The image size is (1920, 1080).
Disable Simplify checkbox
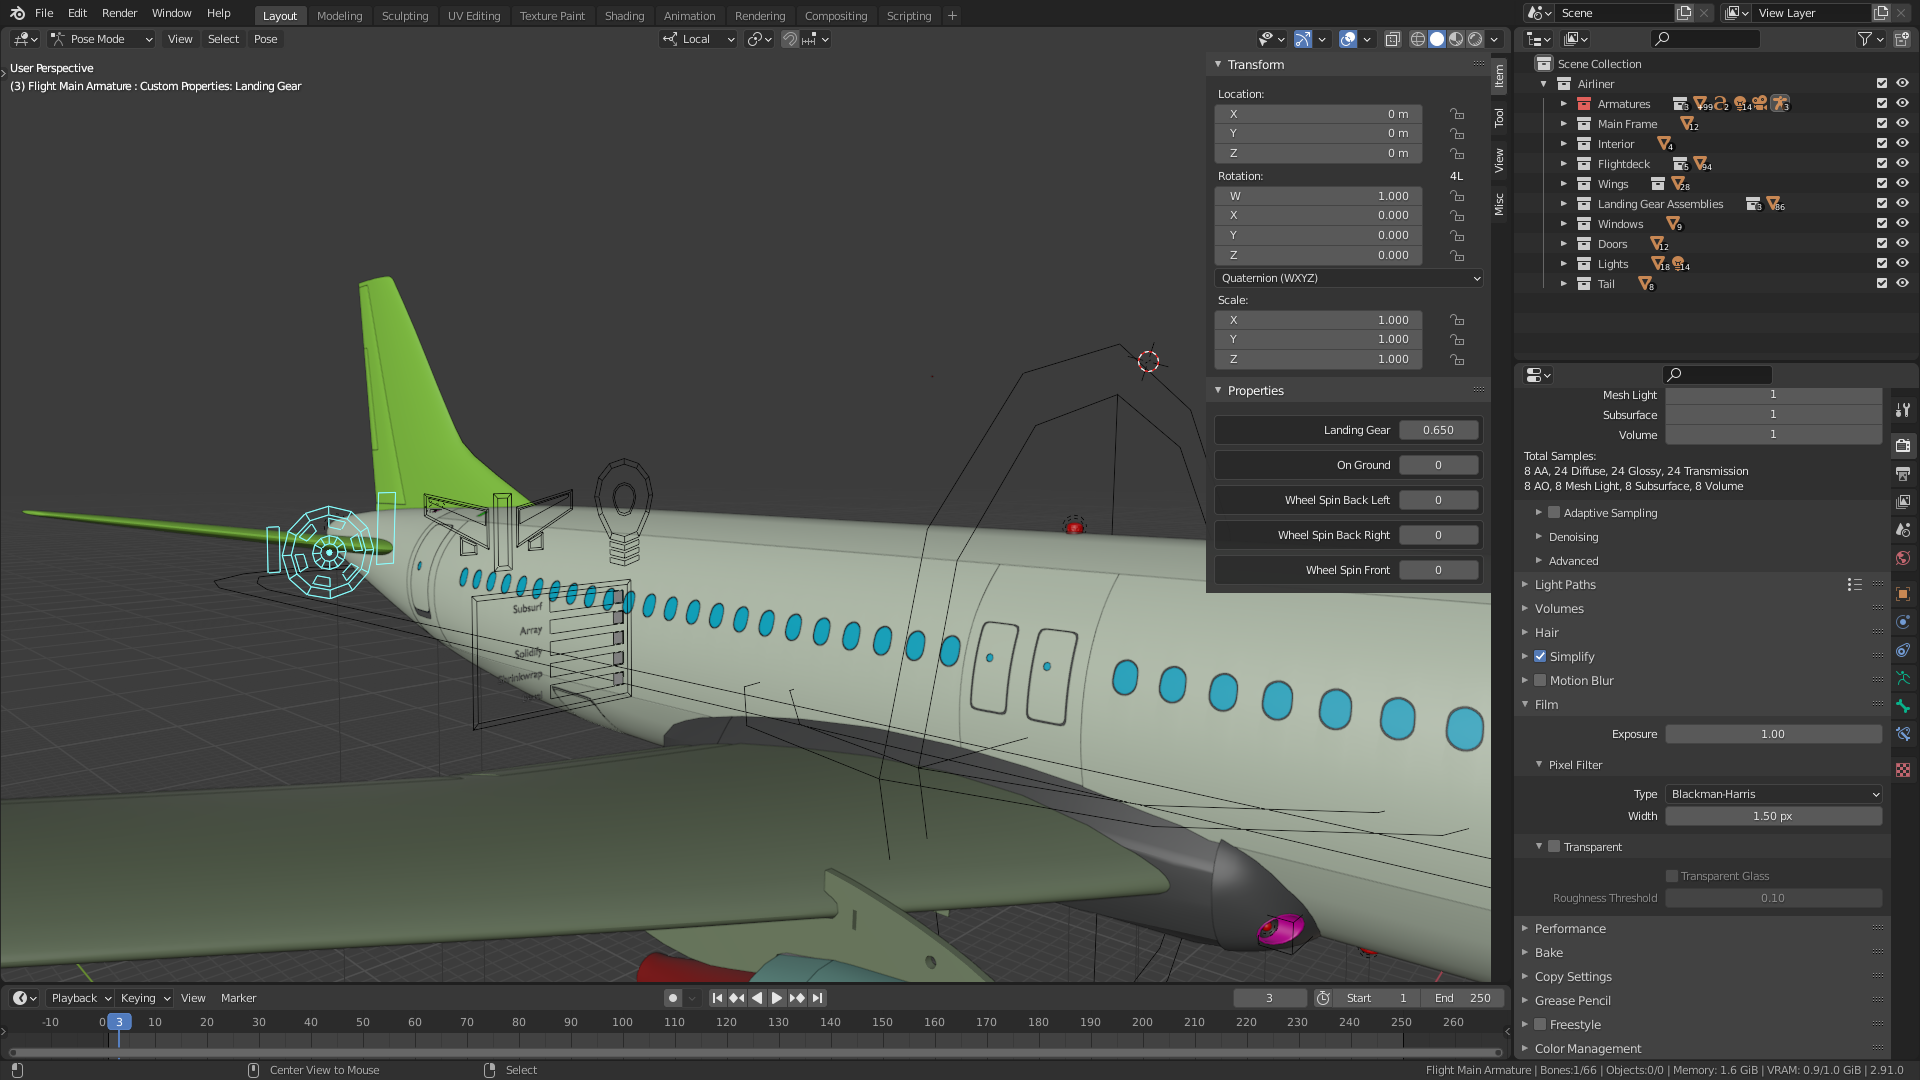[1540, 657]
